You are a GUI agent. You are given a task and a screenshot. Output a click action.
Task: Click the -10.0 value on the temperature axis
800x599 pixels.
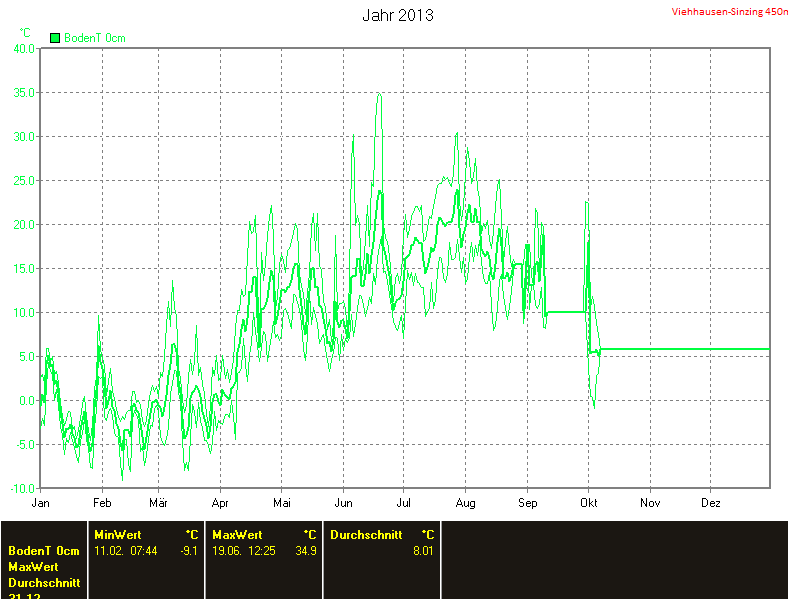point(22,489)
